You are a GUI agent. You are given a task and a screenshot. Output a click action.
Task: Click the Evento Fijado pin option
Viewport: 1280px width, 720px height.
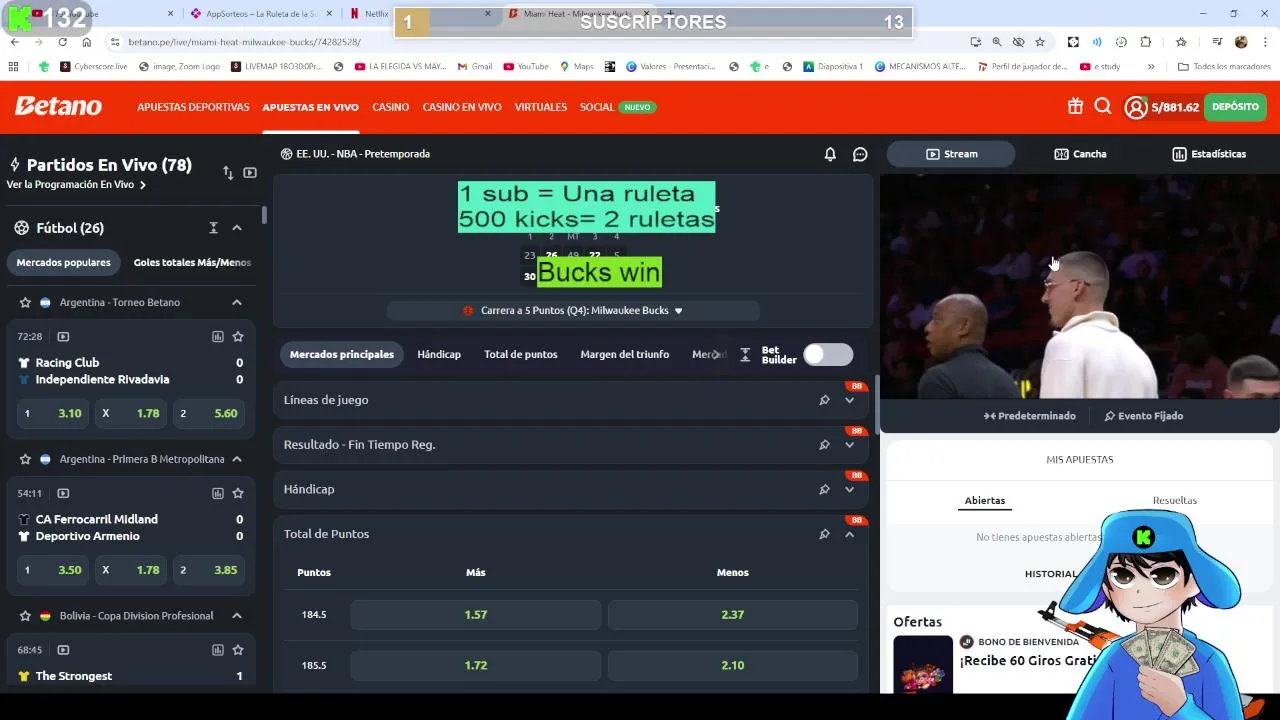point(1143,416)
